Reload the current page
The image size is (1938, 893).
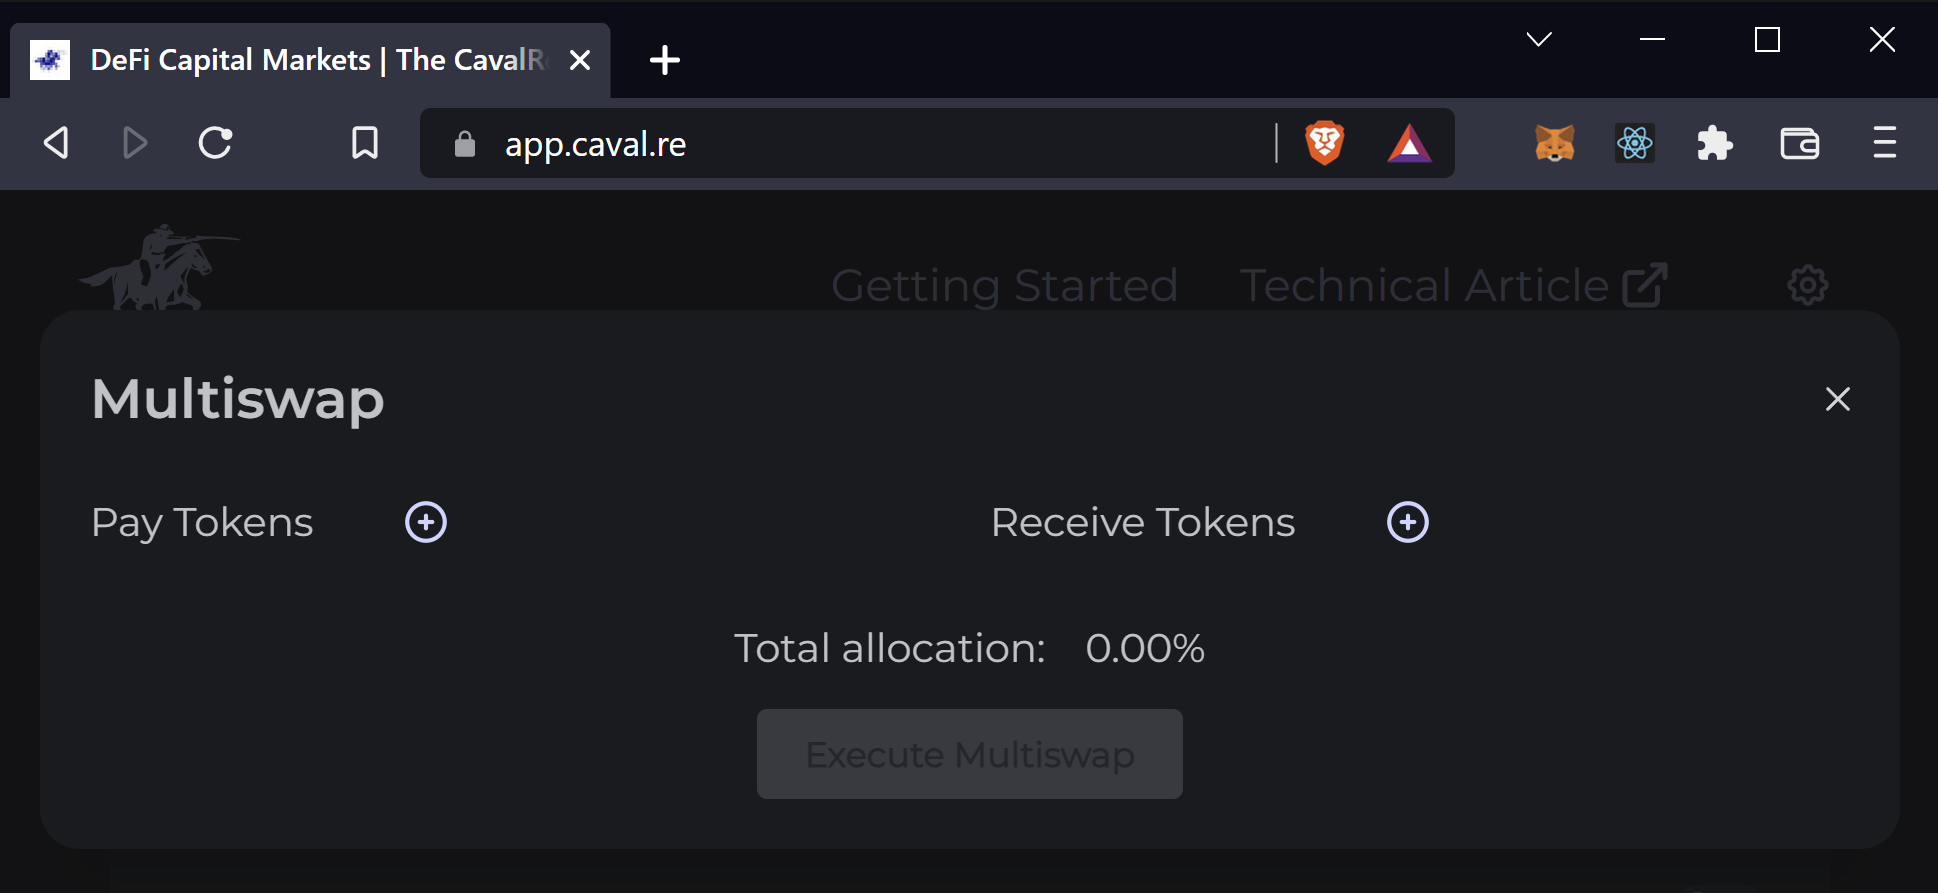click(x=215, y=143)
